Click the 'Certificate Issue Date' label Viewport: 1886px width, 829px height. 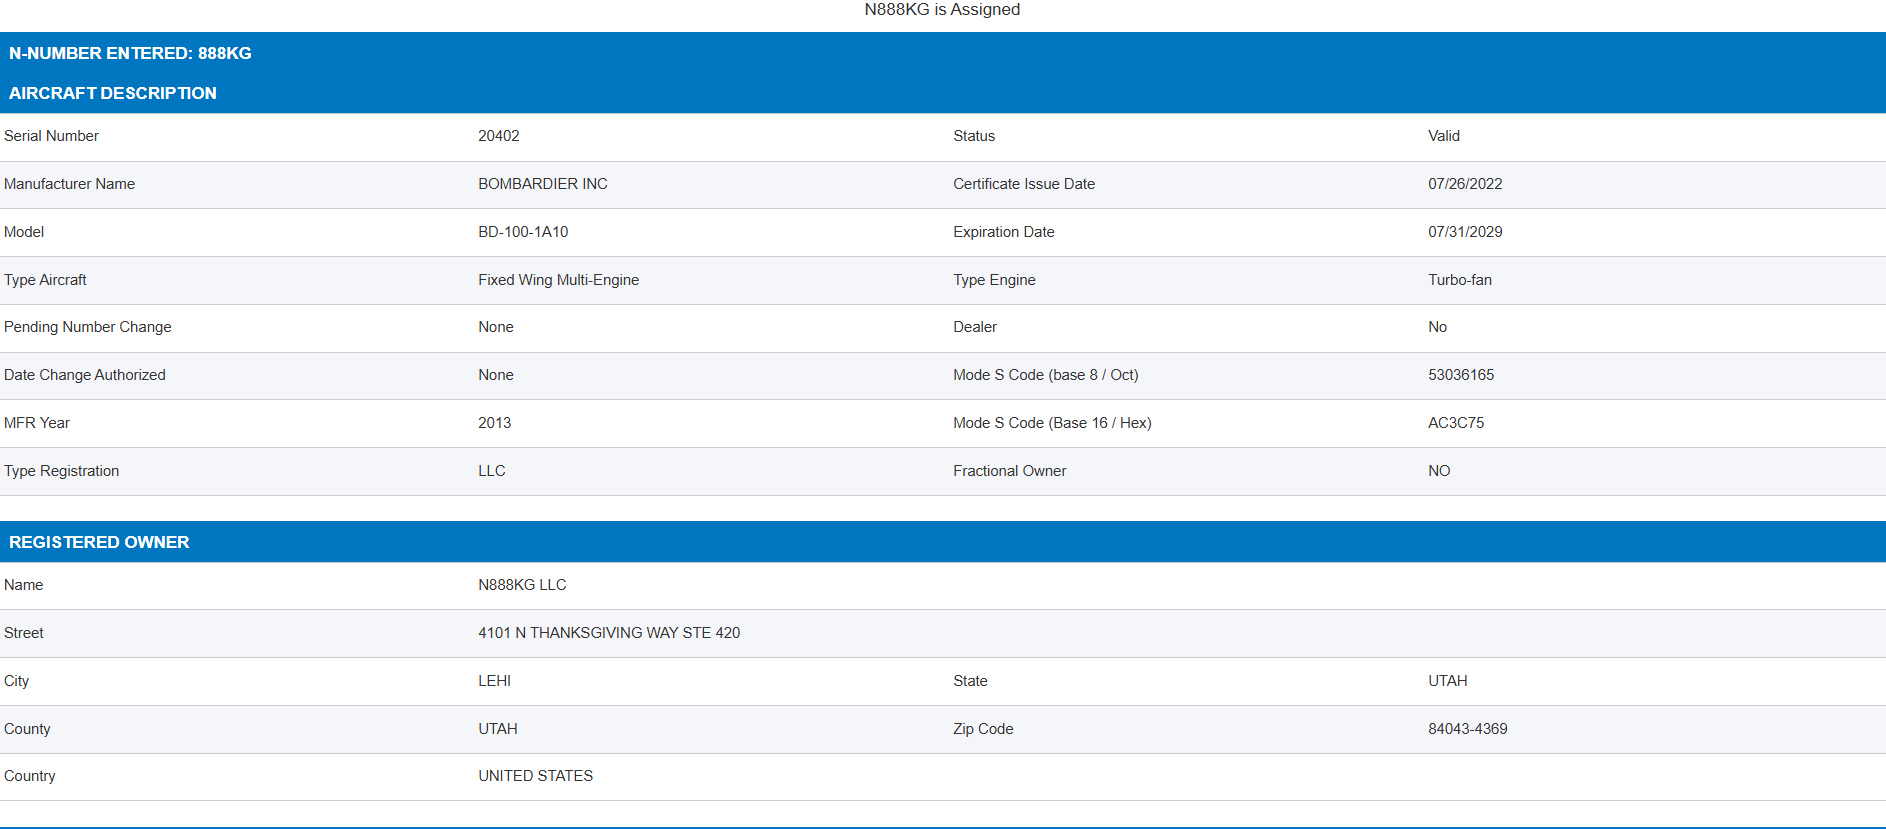point(1024,184)
